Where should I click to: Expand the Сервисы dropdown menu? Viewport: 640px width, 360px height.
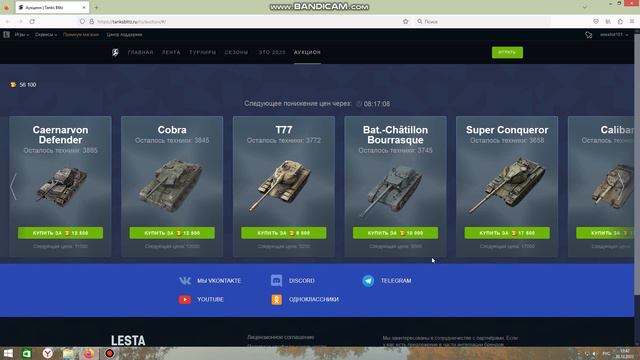coord(46,35)
